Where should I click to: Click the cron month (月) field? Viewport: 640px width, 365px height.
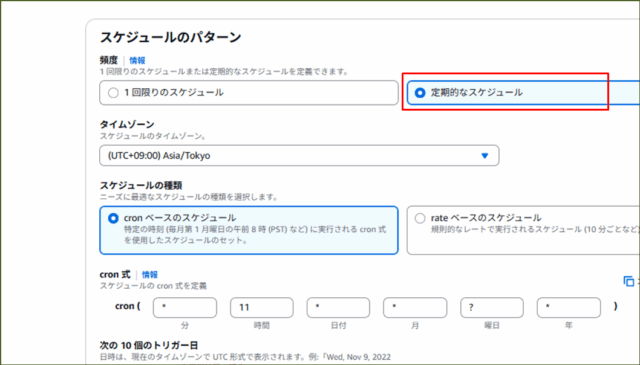click(415, 307)
